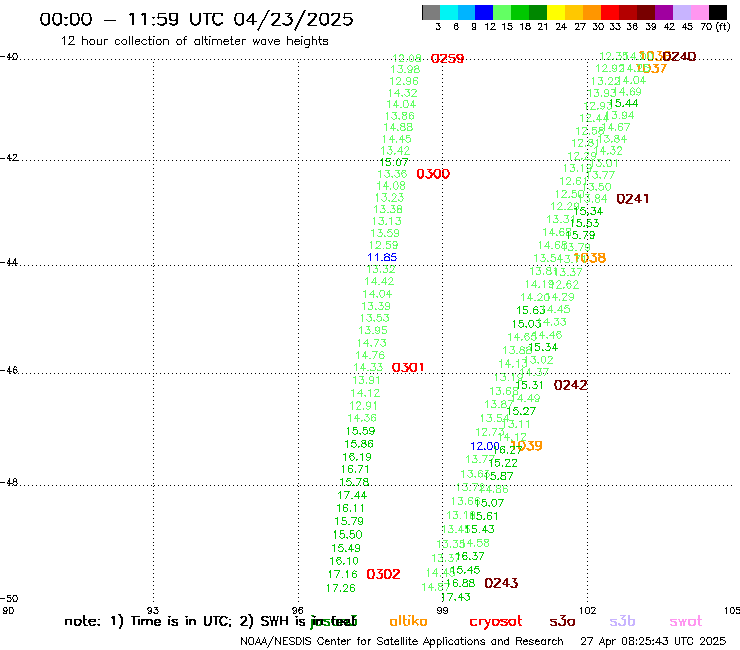Screen dimensions: 740x650
Task: Click the wave height value 16.37
Action: [470, 556]
